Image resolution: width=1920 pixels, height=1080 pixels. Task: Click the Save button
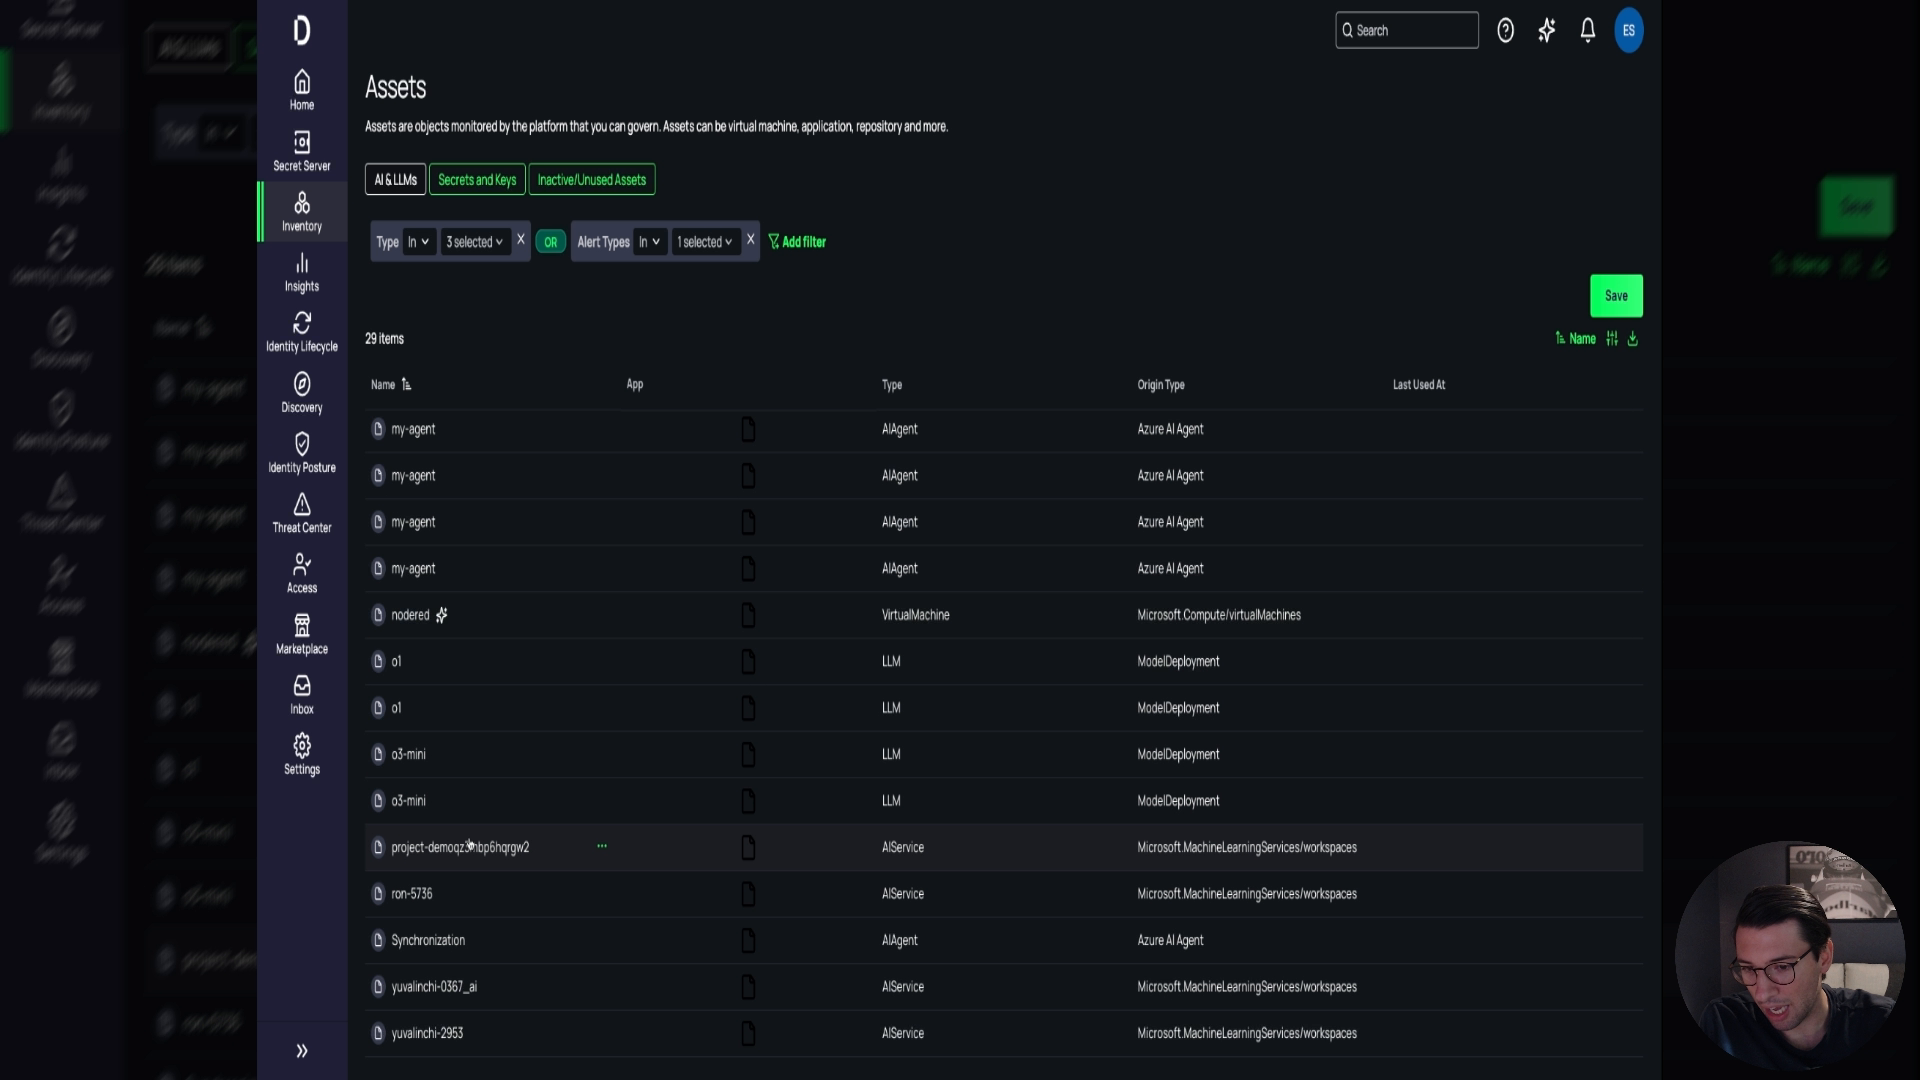click(1616, 296)
